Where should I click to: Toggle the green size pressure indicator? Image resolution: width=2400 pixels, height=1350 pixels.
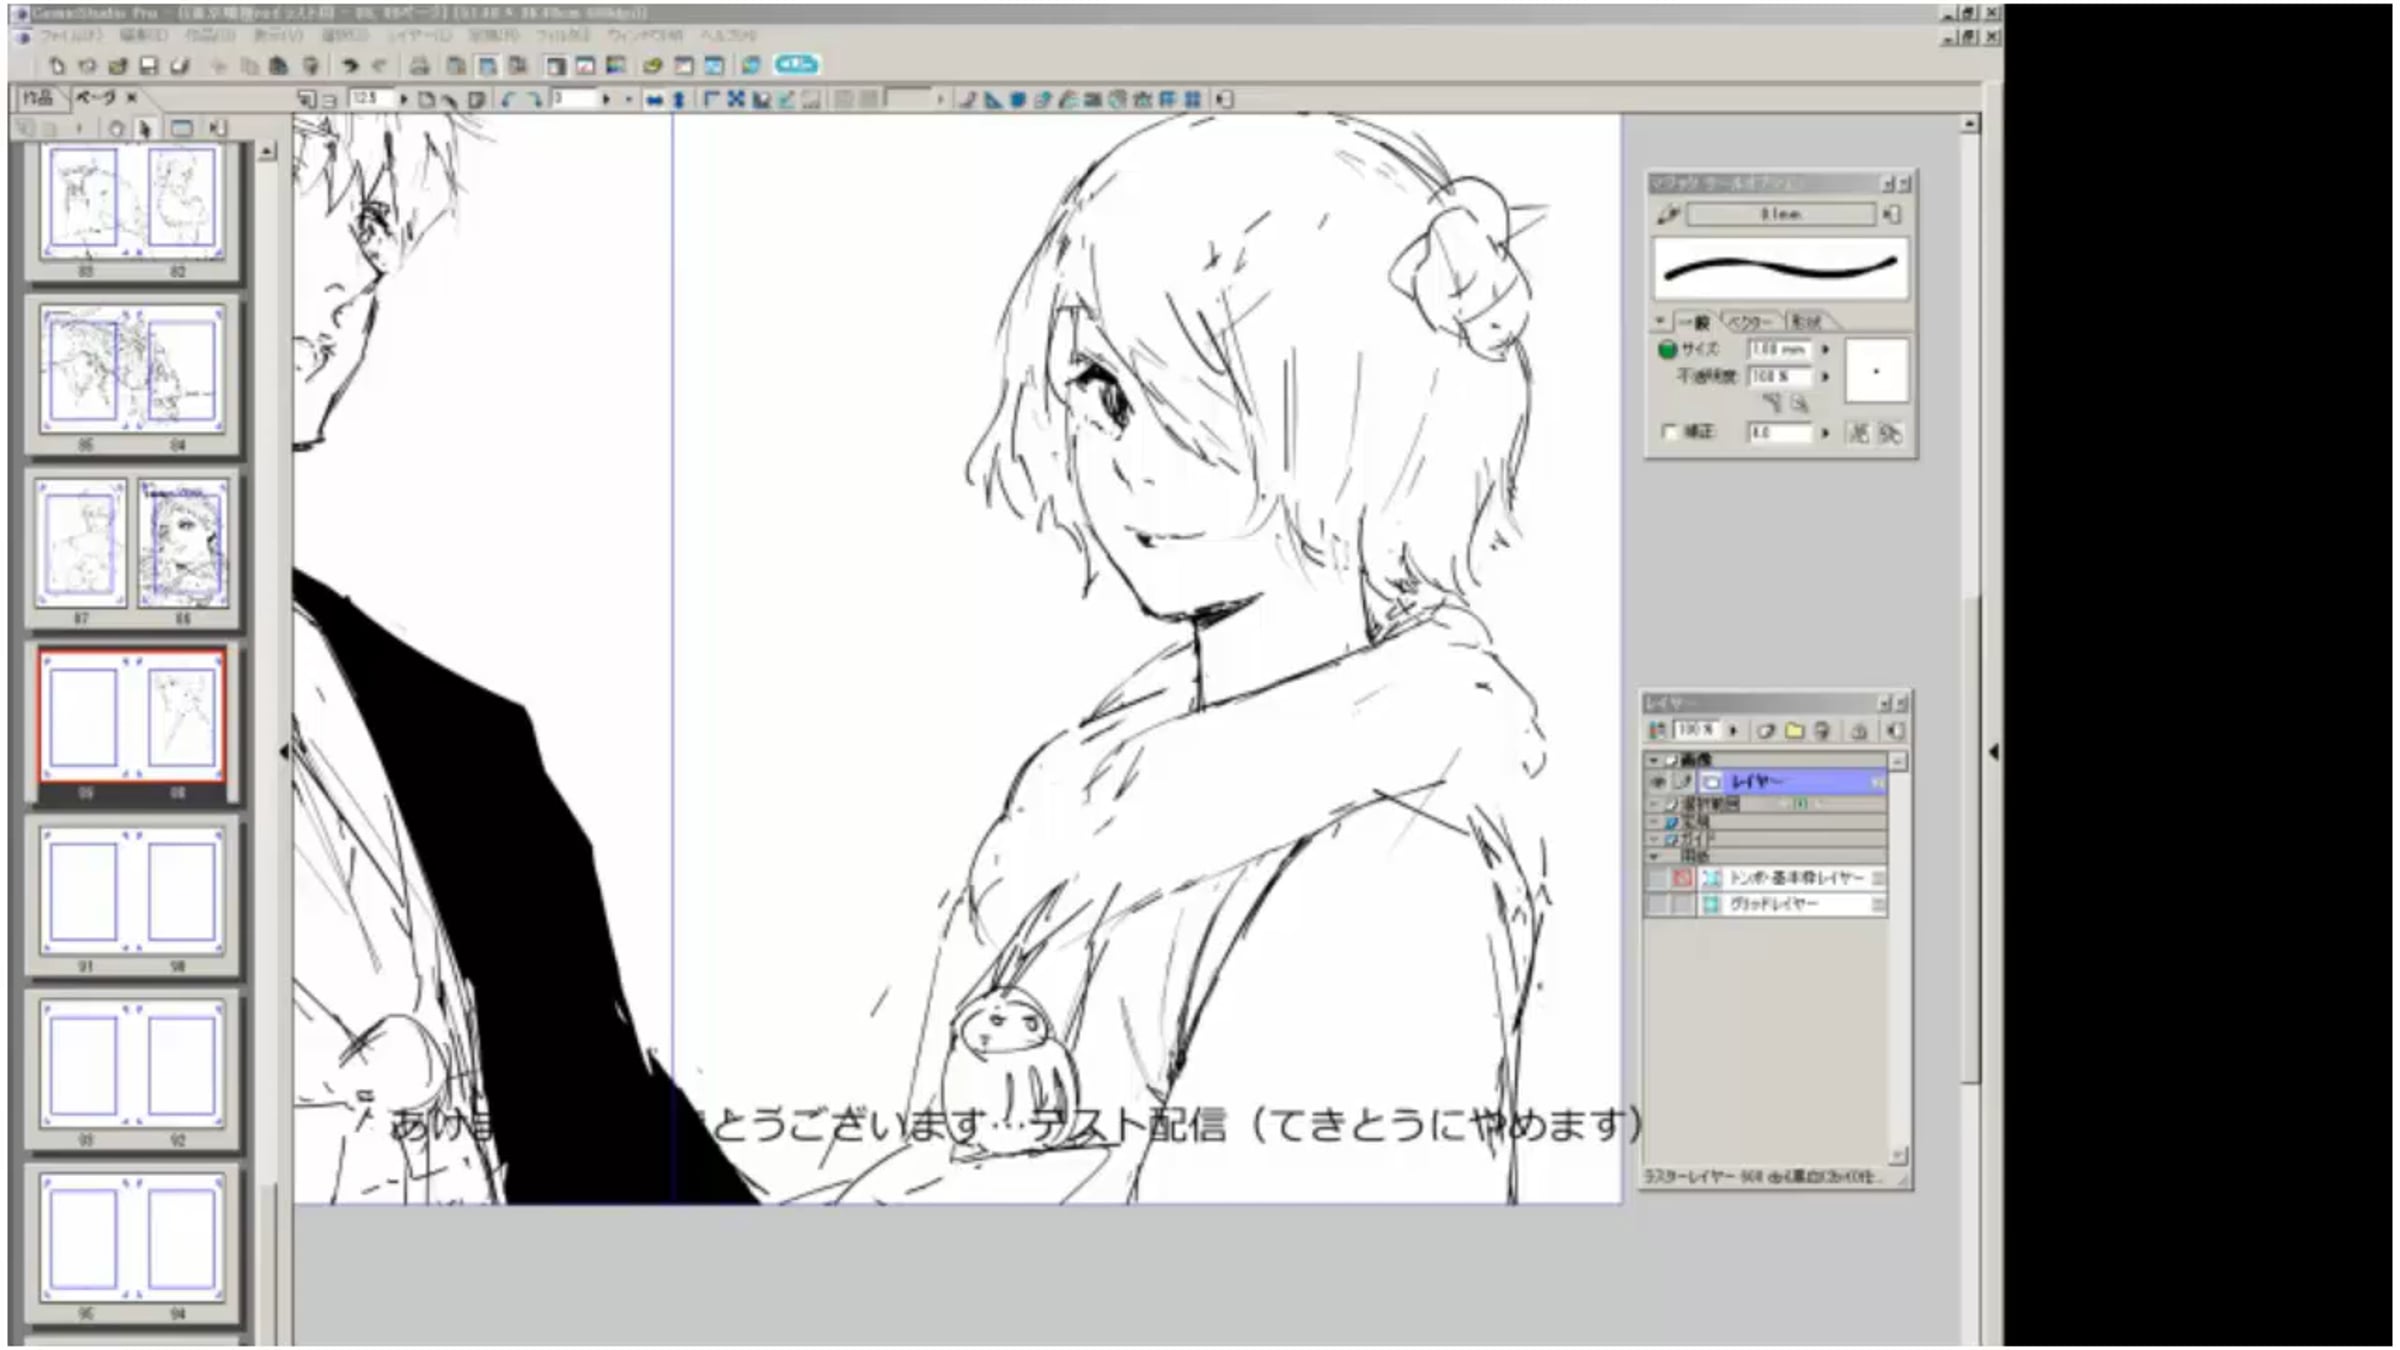point(1667,349)
